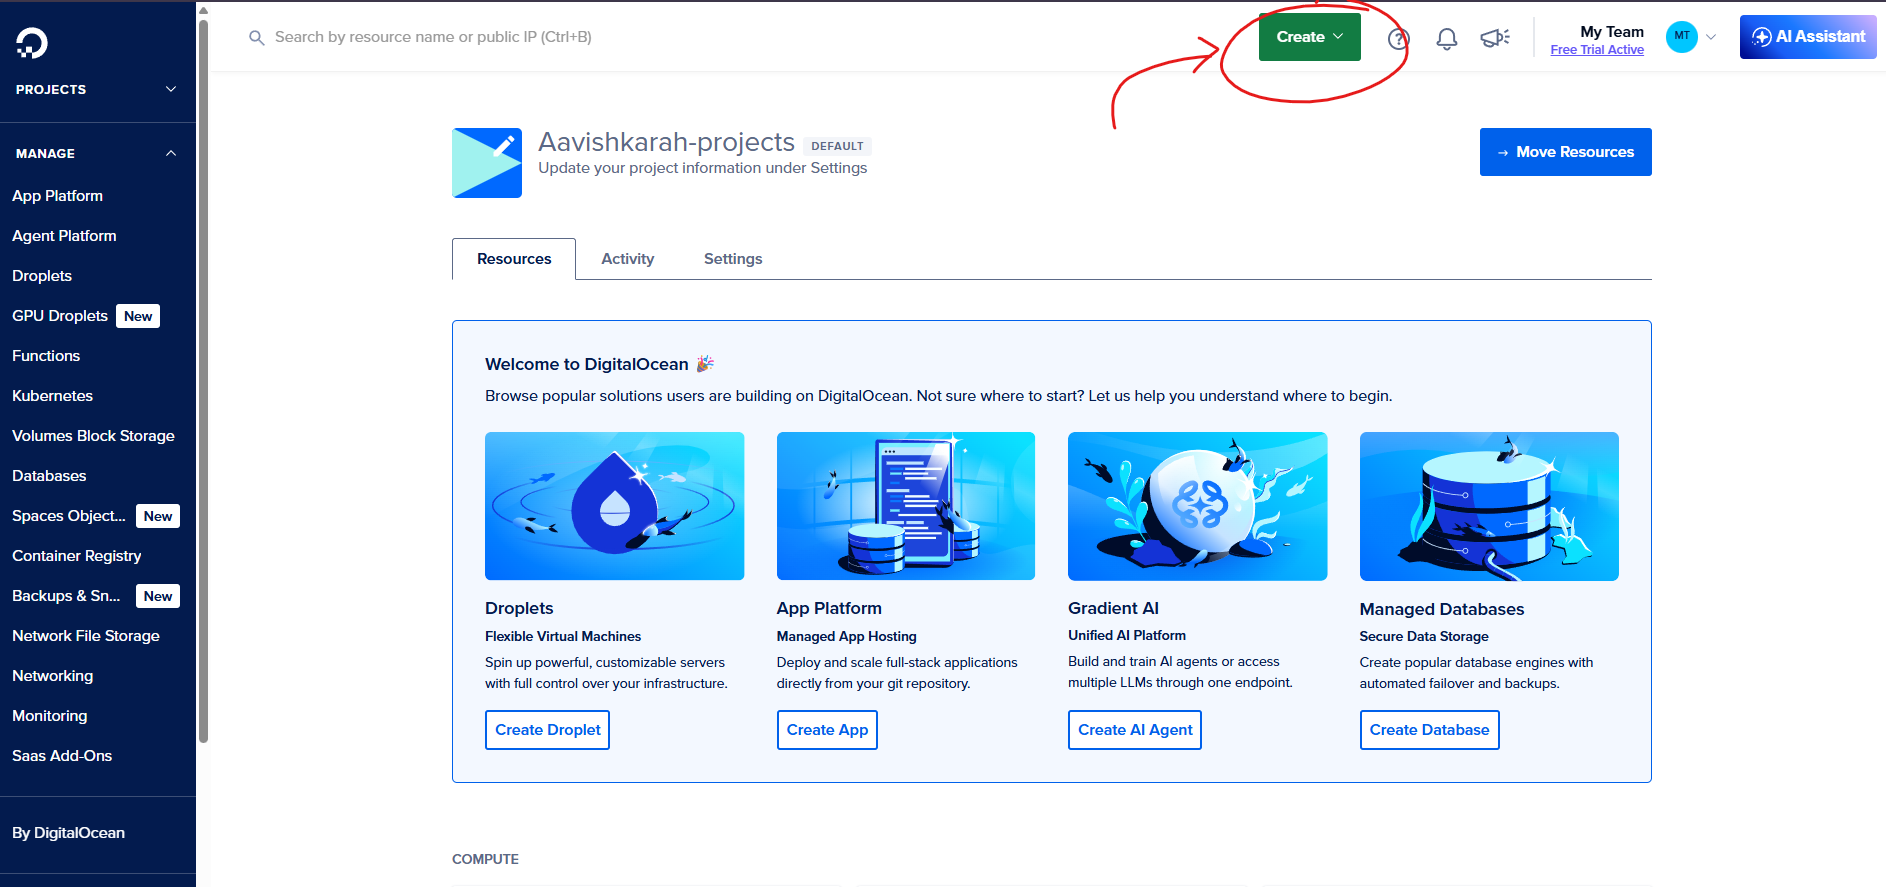Click the Aavishkarah-projects title
Screen dimensions: 1886x887
[666, 142]
